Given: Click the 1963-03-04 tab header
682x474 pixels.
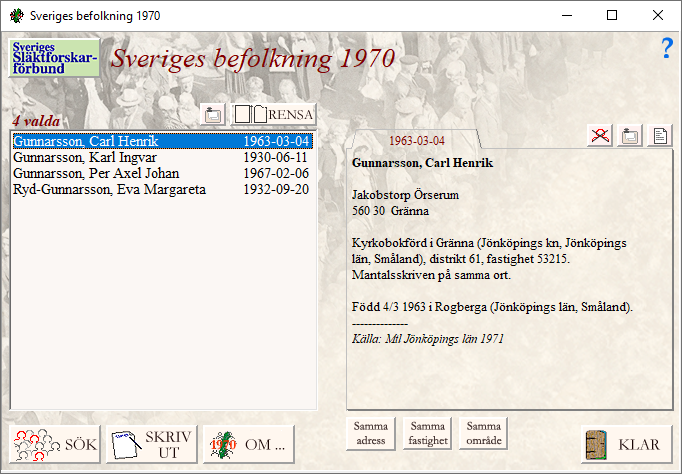Looking at the screenshot, I should tap(417, 140).
